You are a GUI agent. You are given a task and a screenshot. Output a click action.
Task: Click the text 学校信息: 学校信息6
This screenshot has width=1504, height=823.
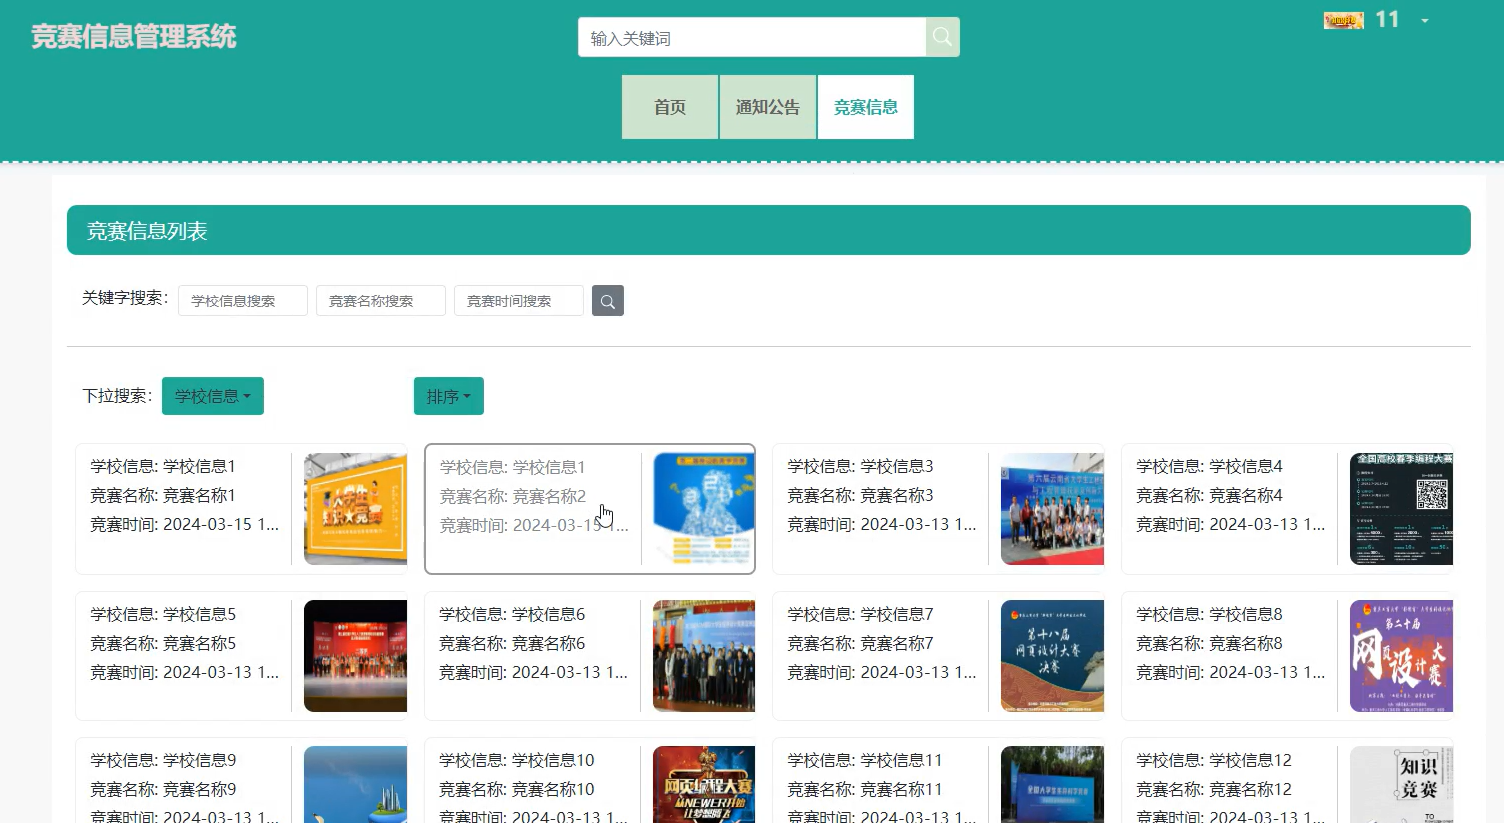pos(512,614)
